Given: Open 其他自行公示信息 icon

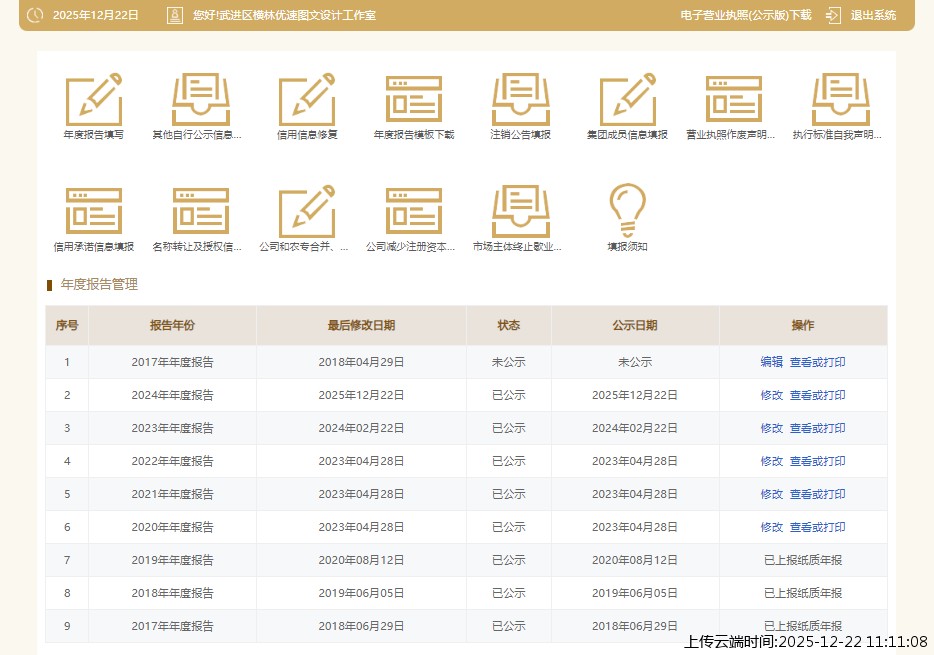Looking at the screenshot, I should pos(200,100).
